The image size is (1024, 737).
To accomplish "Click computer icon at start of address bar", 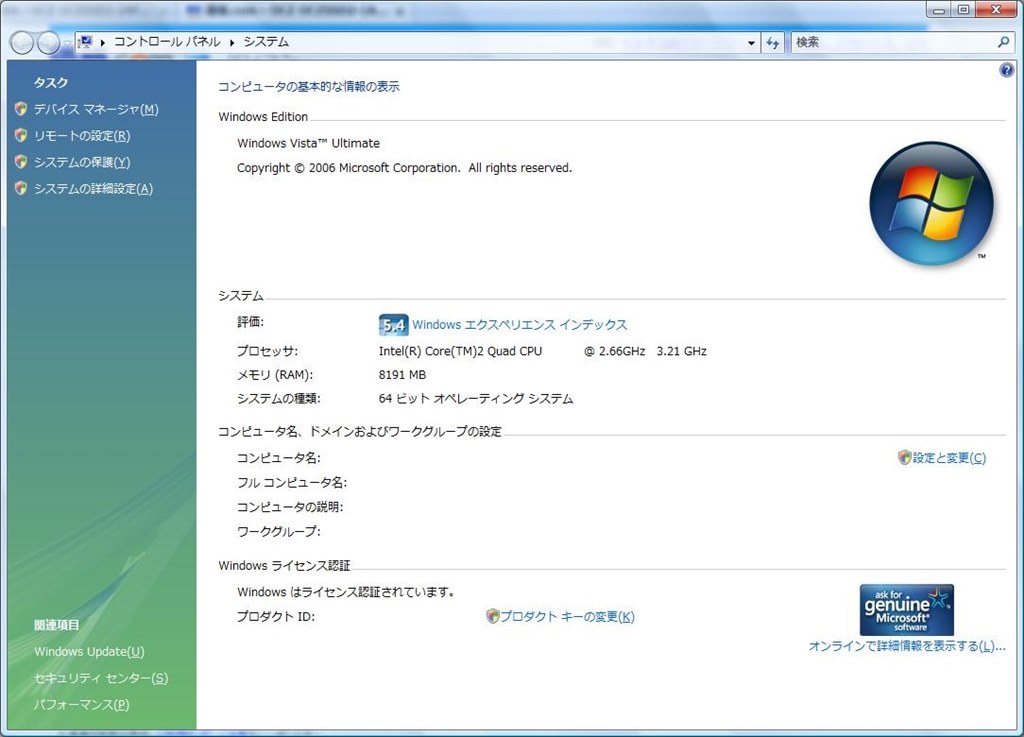I will tap(86, 42).
